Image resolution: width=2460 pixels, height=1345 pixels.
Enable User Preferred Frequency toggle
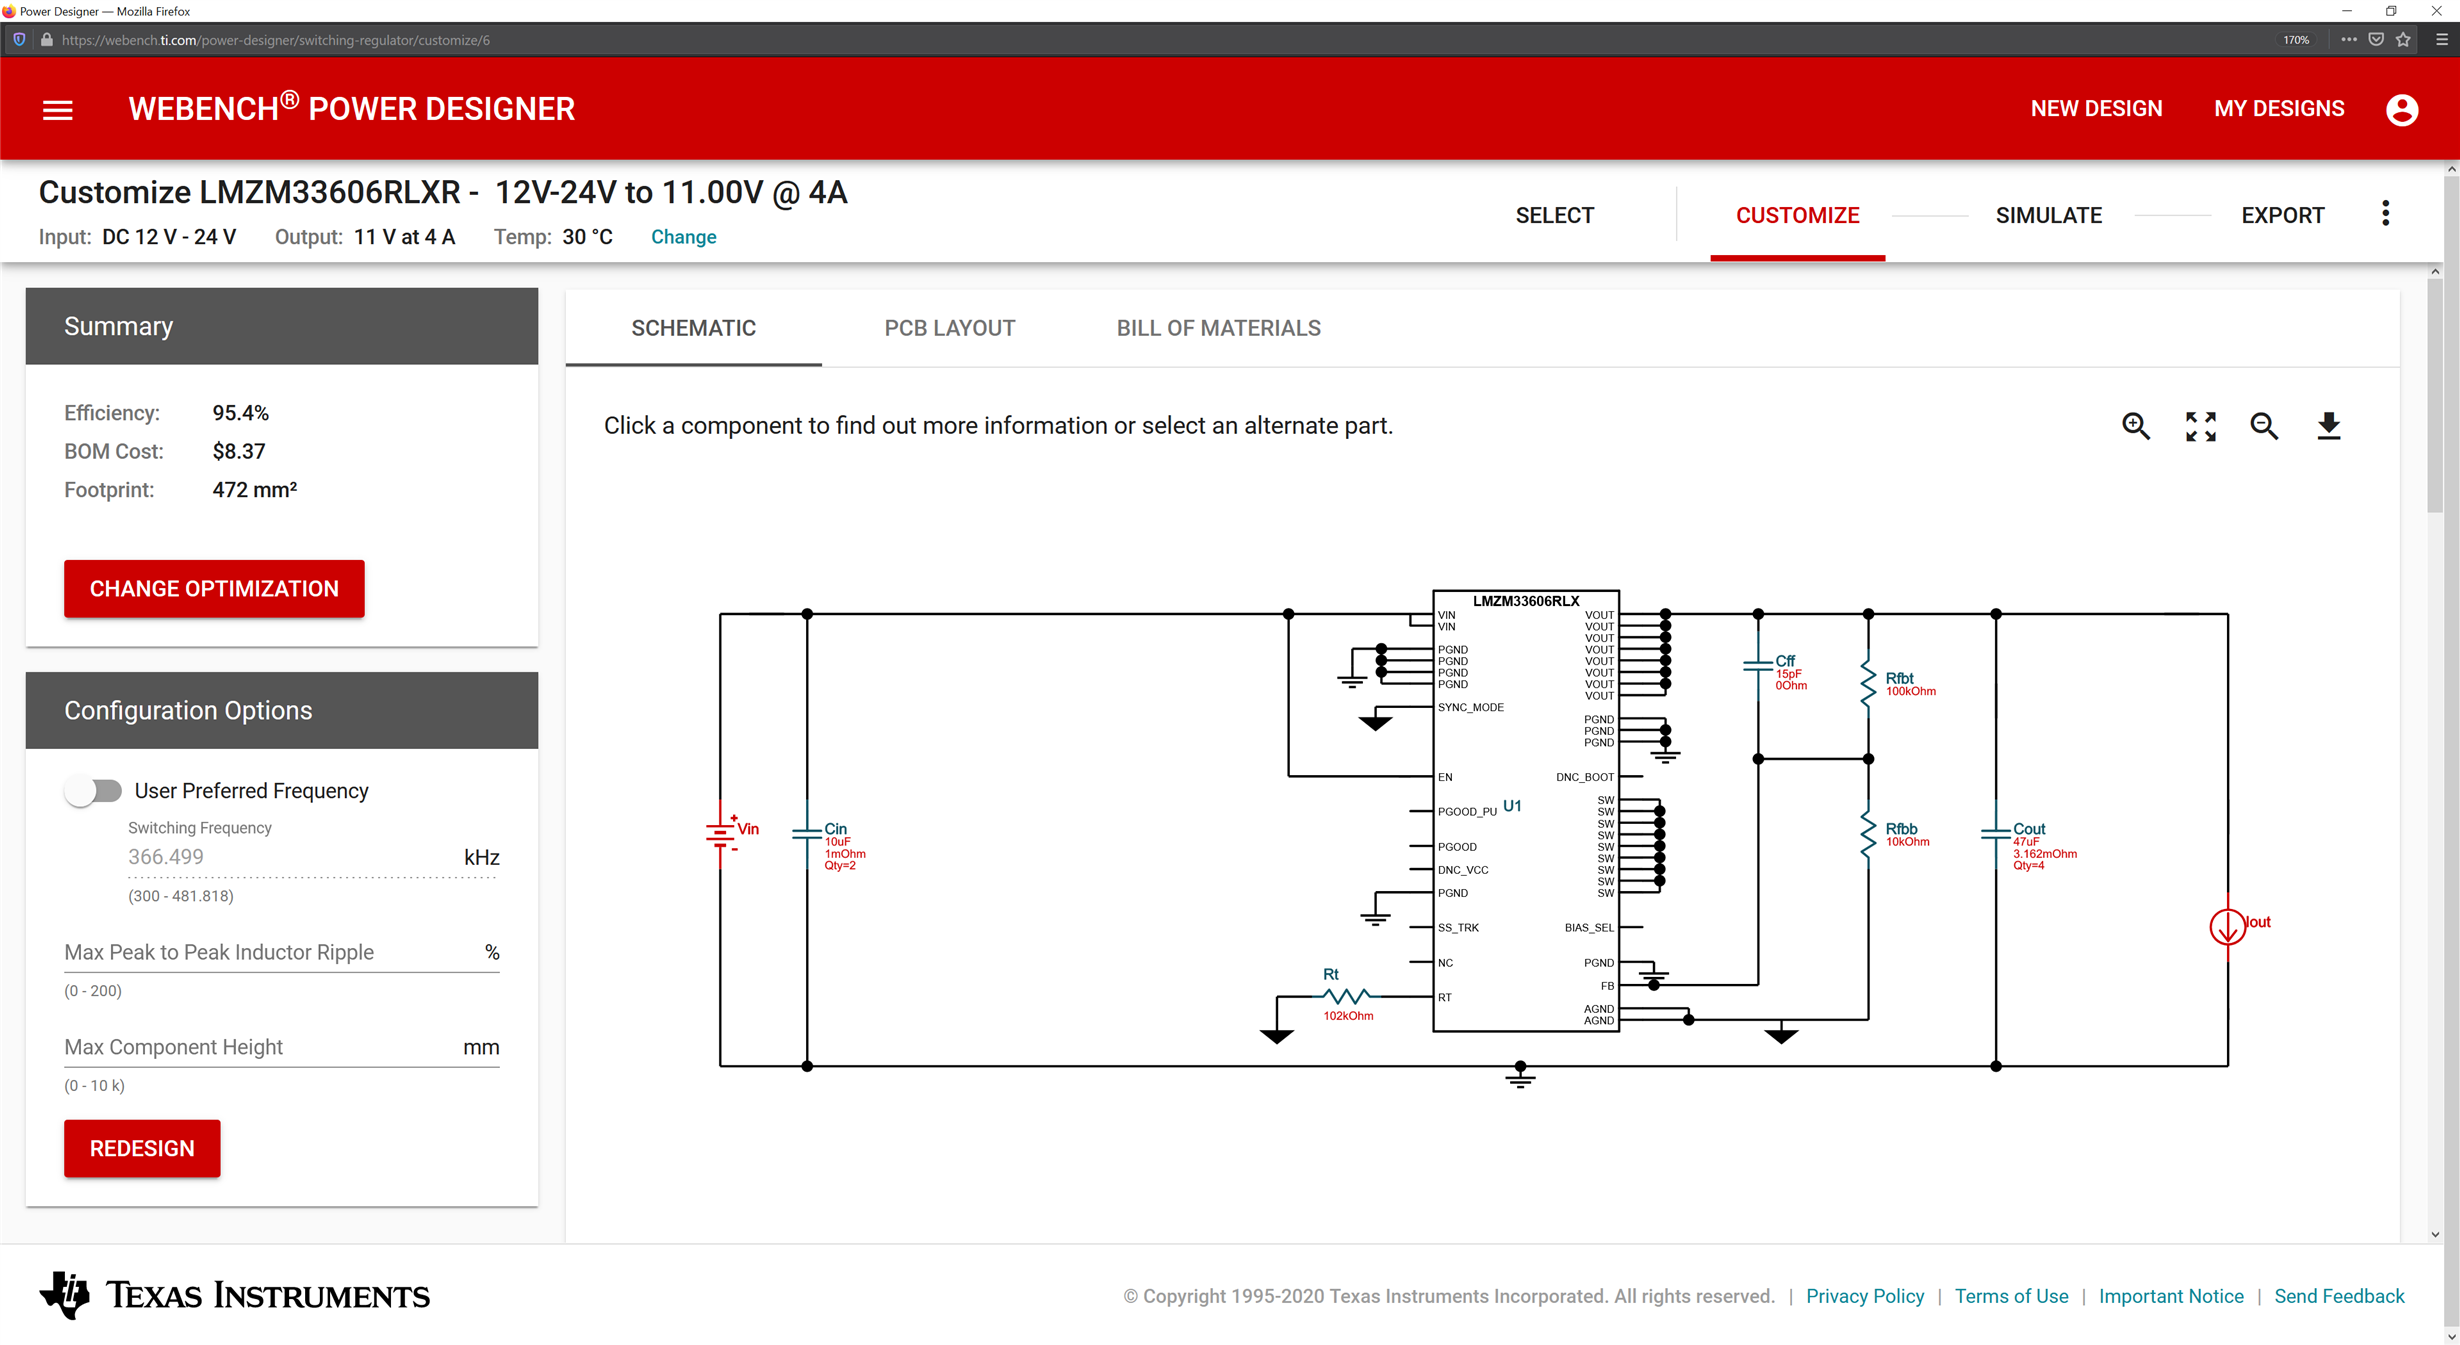93,791
